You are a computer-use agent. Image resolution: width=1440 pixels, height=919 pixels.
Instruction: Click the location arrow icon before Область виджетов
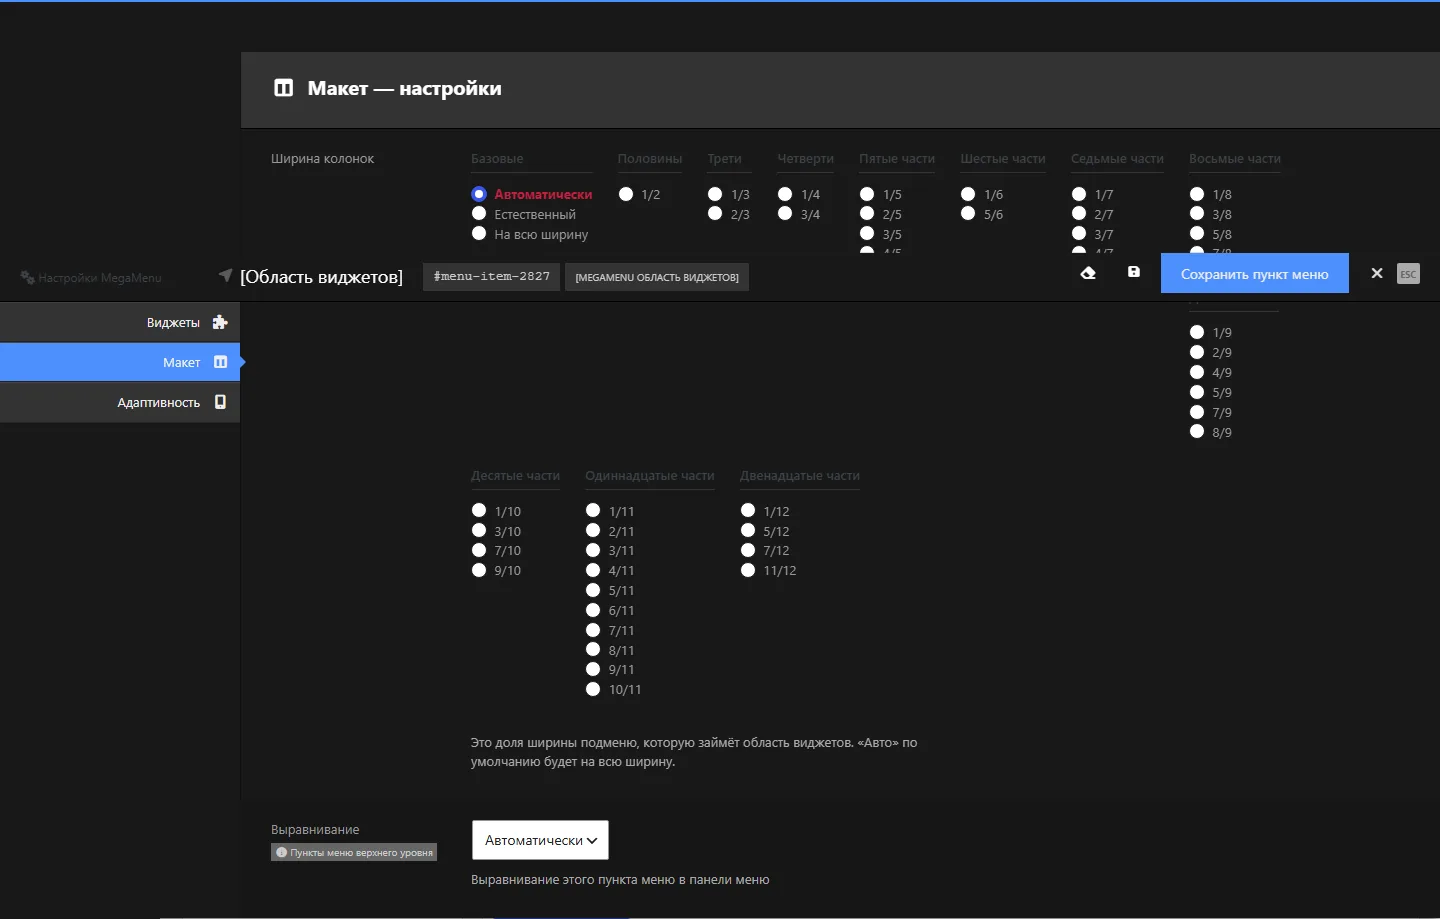click(225, 275)
